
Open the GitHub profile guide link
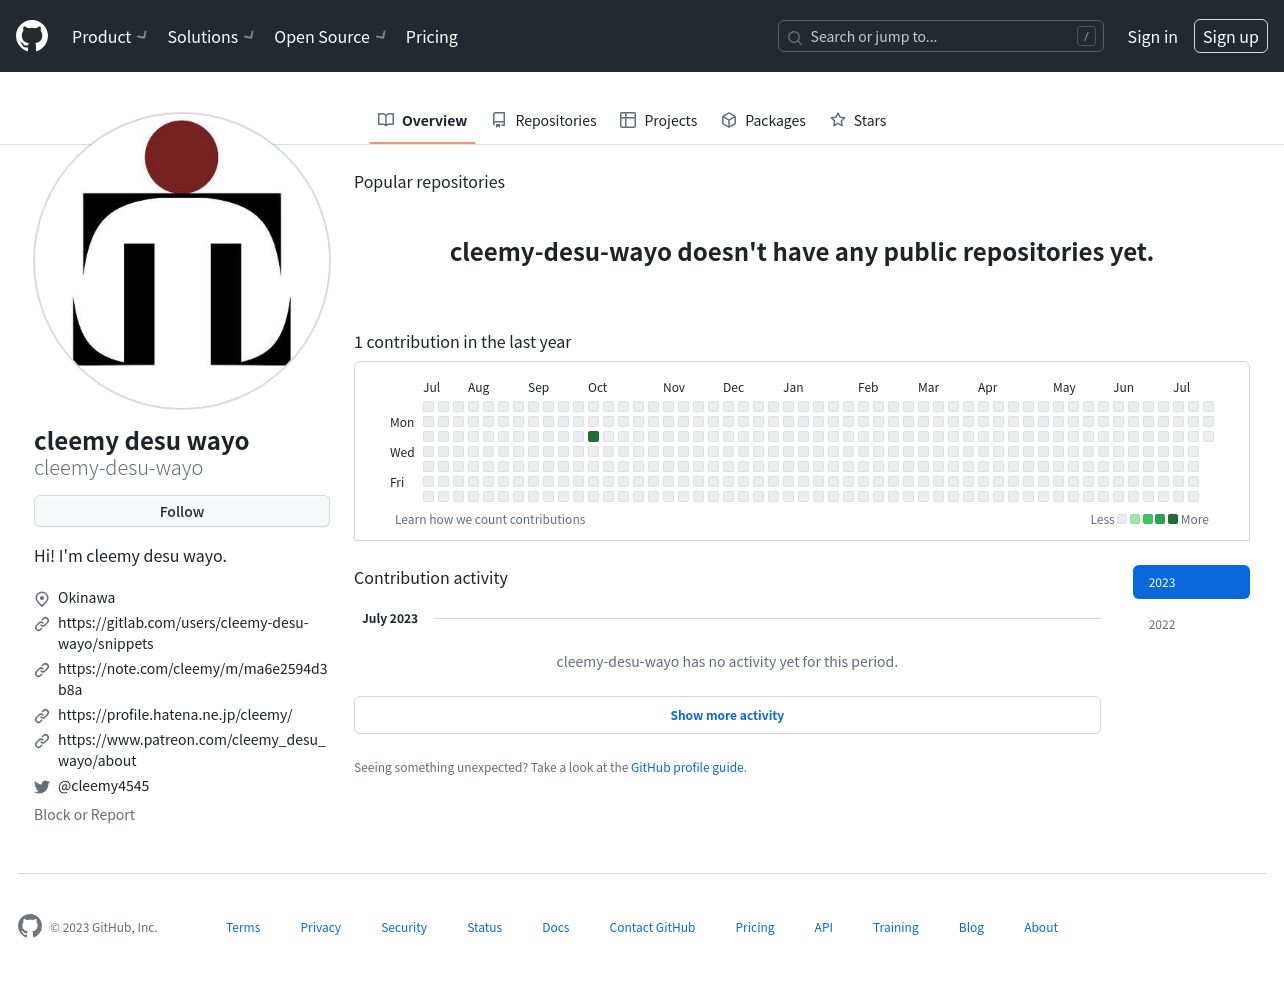point(687,768)
